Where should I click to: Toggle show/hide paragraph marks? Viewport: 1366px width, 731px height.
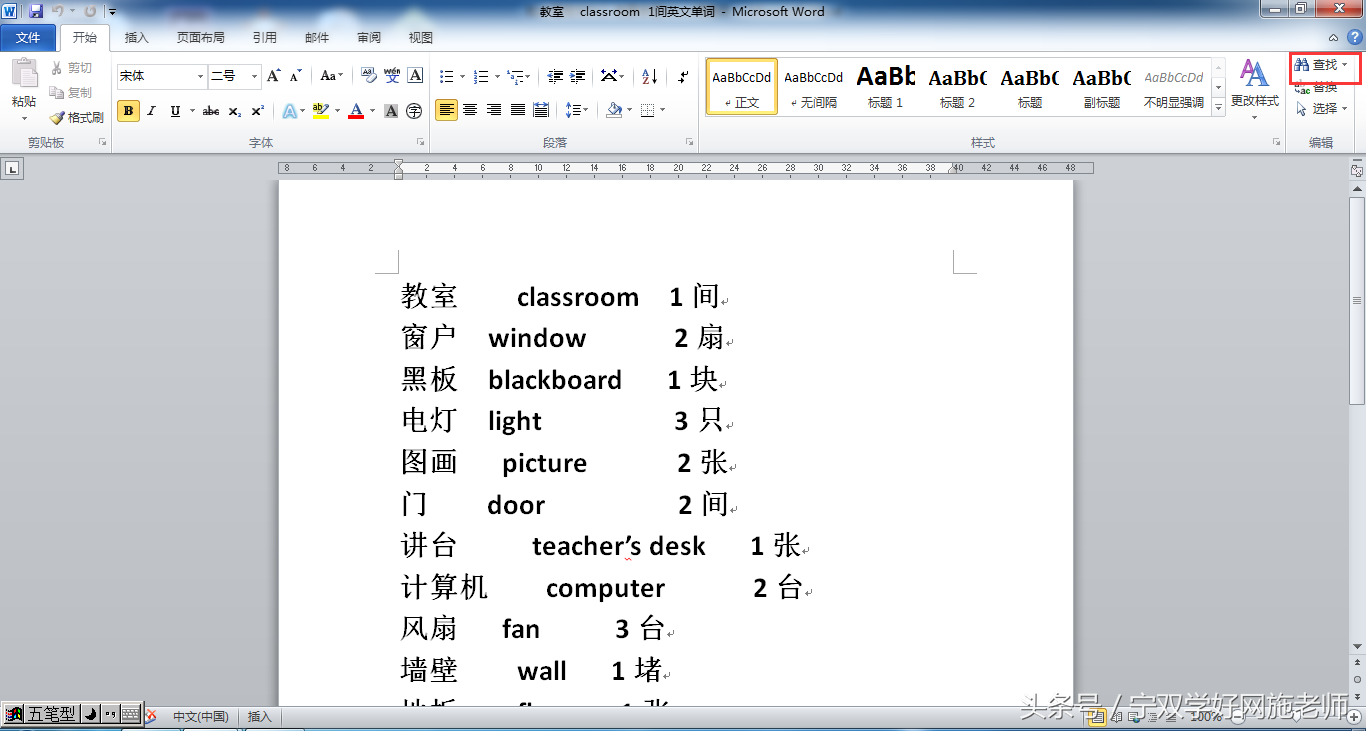pyautogui.click(x=683, y=76)
